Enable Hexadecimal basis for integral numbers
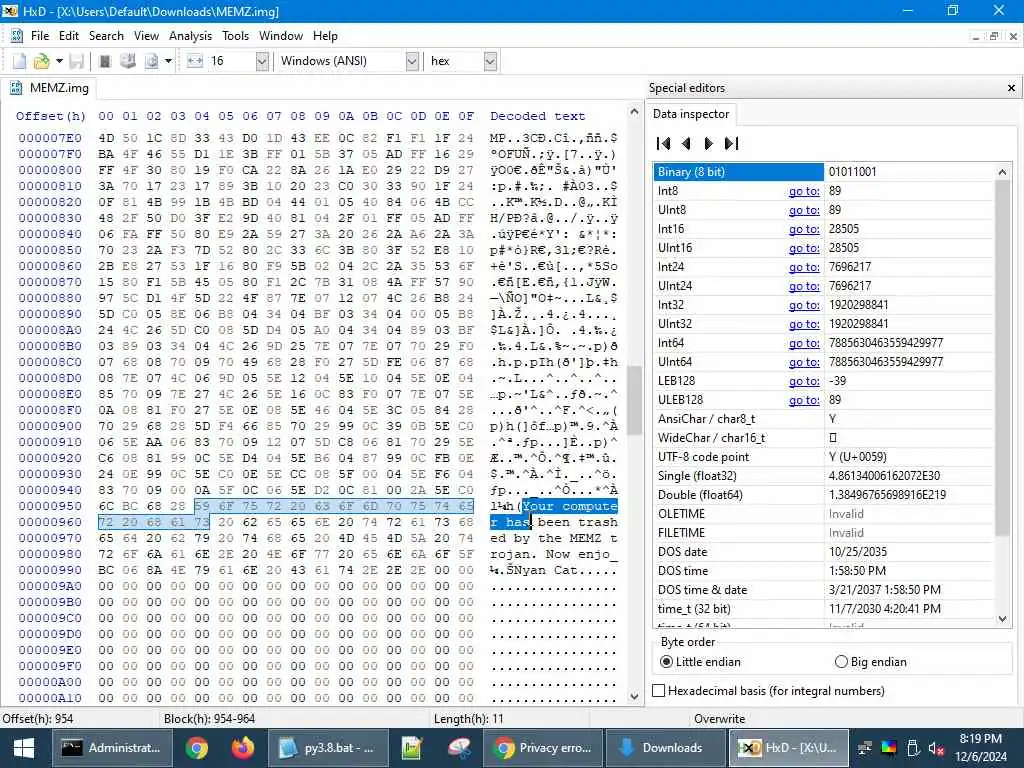 [769, 690]
